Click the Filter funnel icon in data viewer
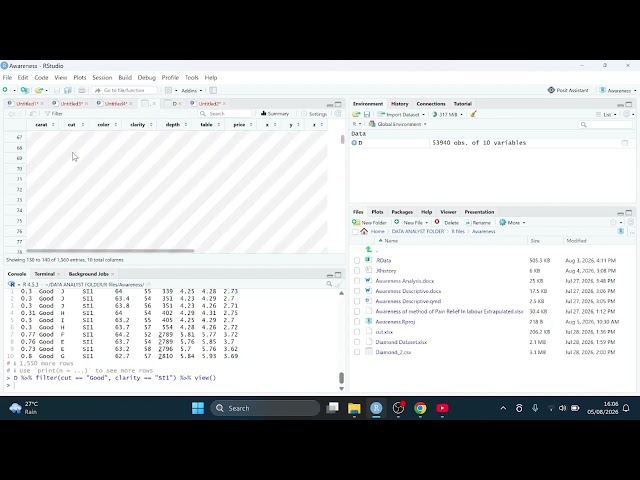The image size is (640, 480). click(48, 113)
